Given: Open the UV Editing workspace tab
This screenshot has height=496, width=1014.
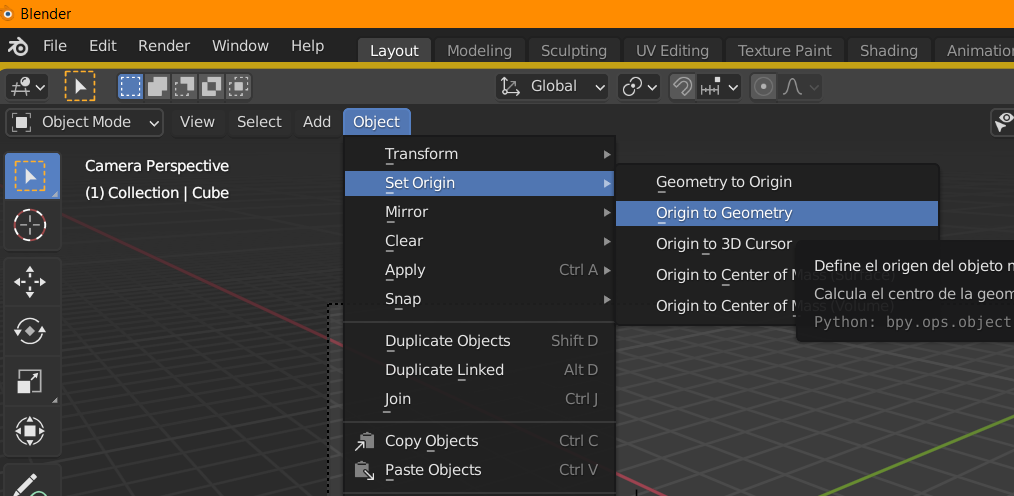Looking at the screenshot, I should coord(672,50).
